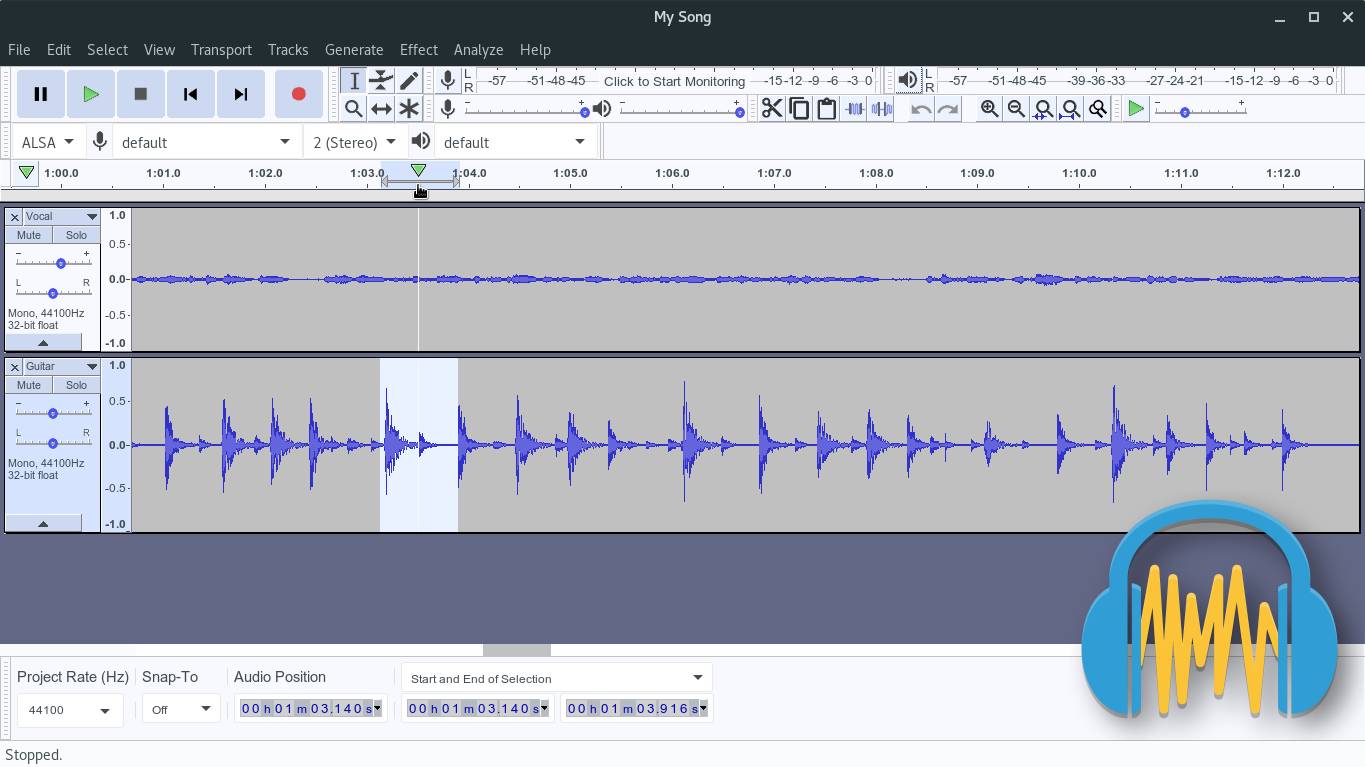
Task: Open the Project Rate 44100 dropdown
Action: (69, 710)
